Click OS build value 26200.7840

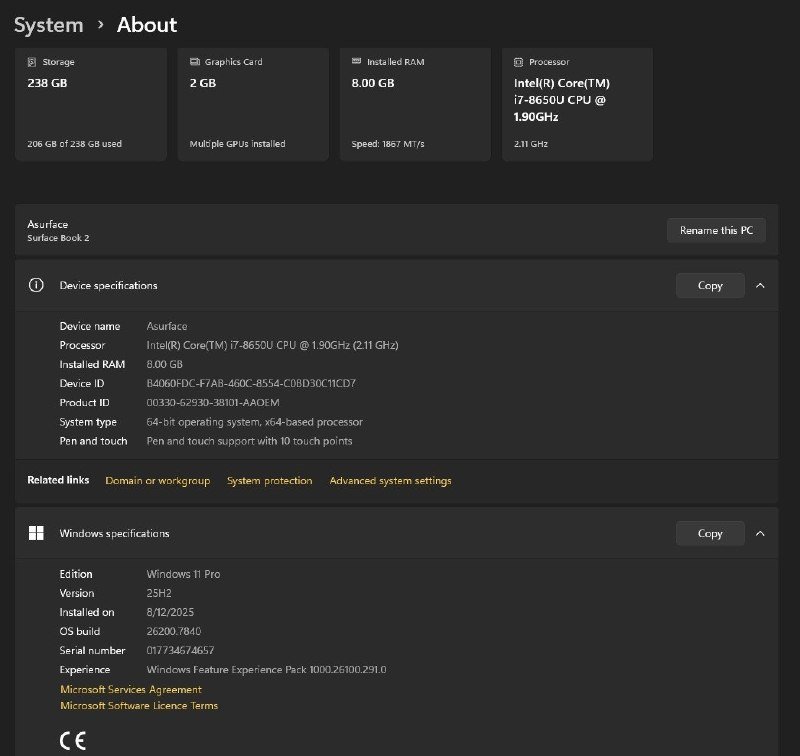pos(173,632)
